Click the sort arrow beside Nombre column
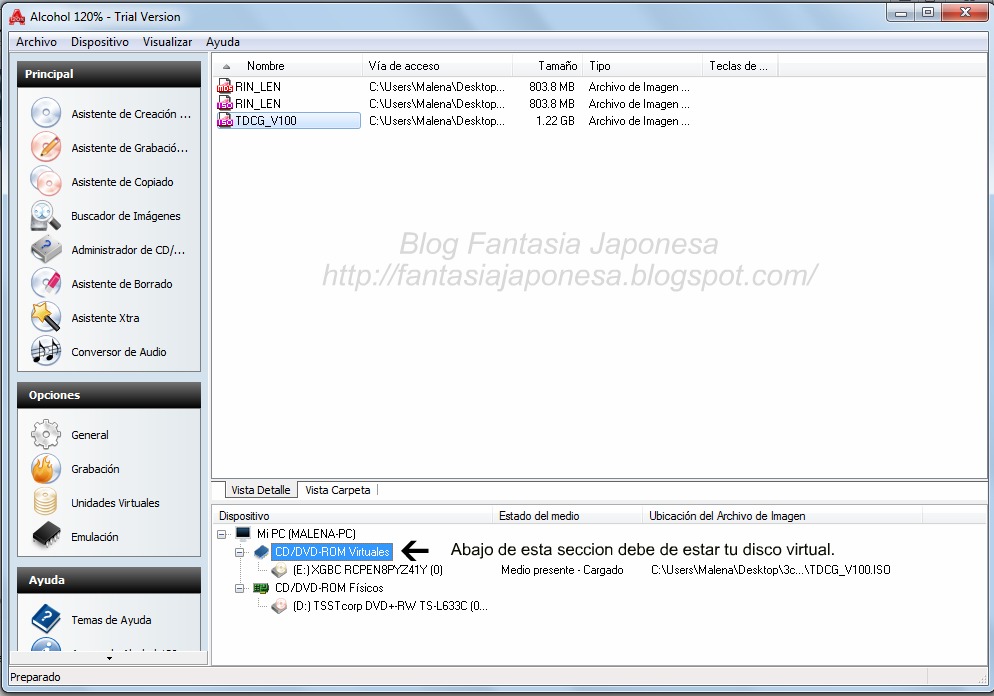Image resolution: width=994 pixels, height=696 pixels. (226, 67)
